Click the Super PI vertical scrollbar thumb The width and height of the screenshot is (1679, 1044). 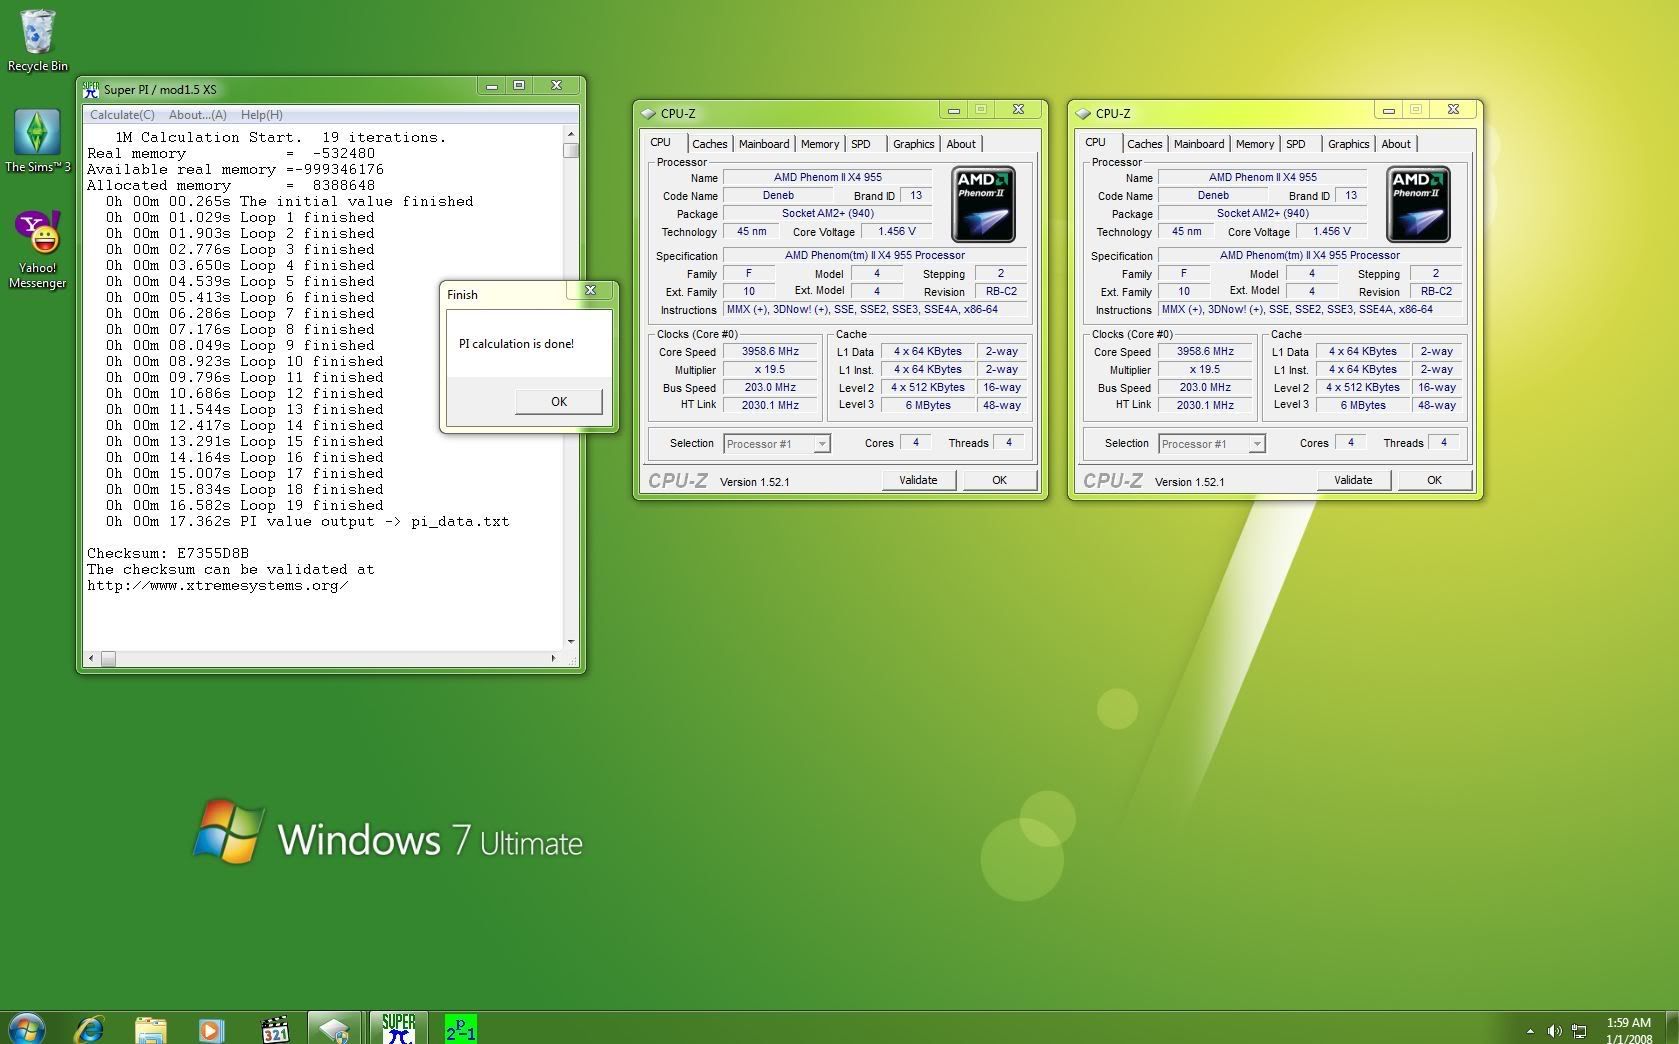(x=571, y=151)
